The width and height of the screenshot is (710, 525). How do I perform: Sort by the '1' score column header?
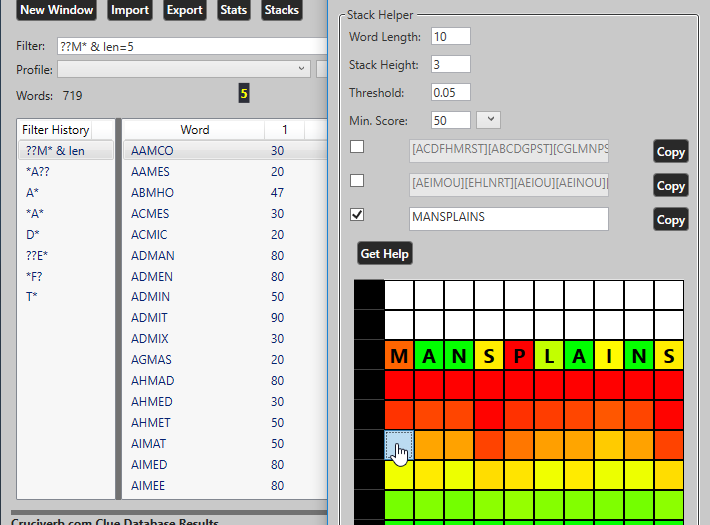[284, 130]
